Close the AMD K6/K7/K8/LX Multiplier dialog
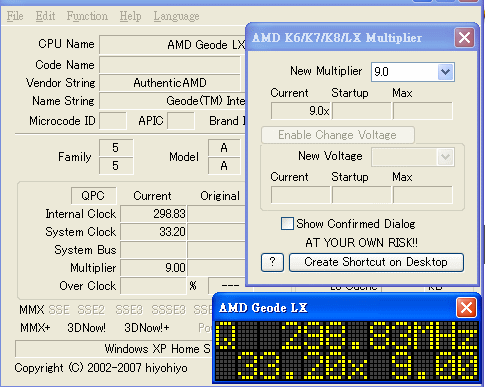Image resolution: width=485 pixels, height=387 pixels. coord(464,37)
